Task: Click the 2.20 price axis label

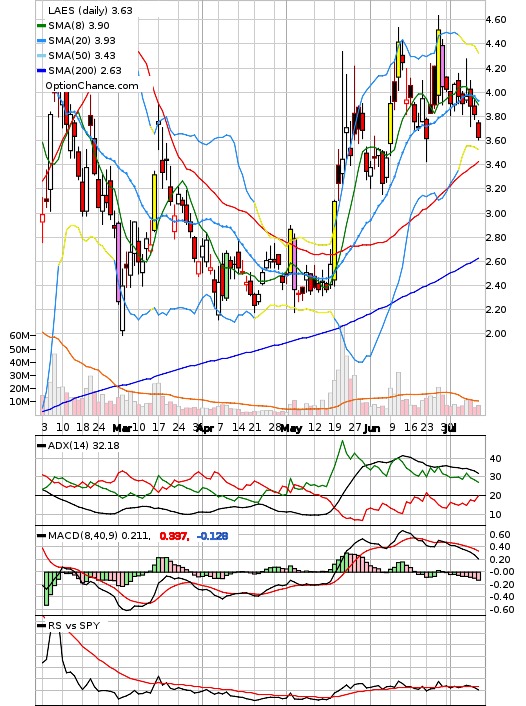Action: click(x=495, y=309)
